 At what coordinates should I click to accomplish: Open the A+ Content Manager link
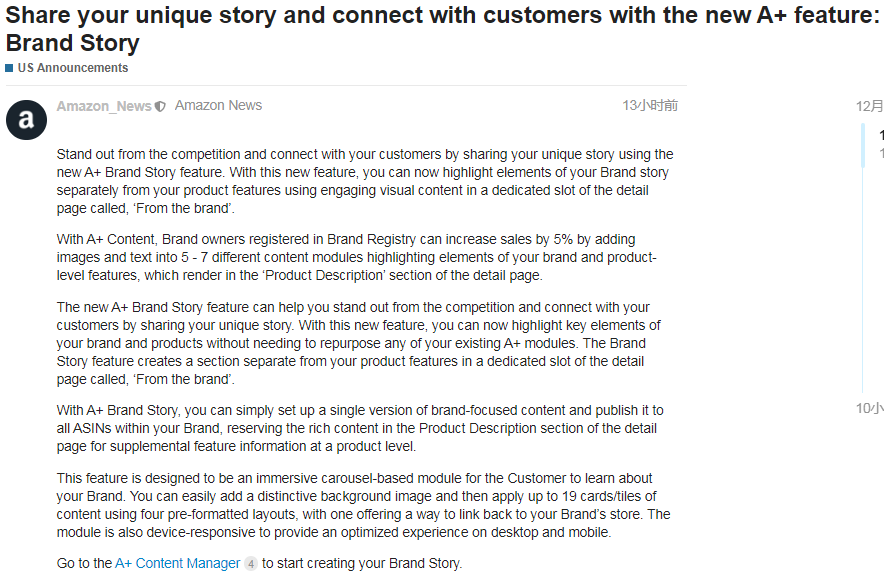pyautogui.click(x=177, y=563)
